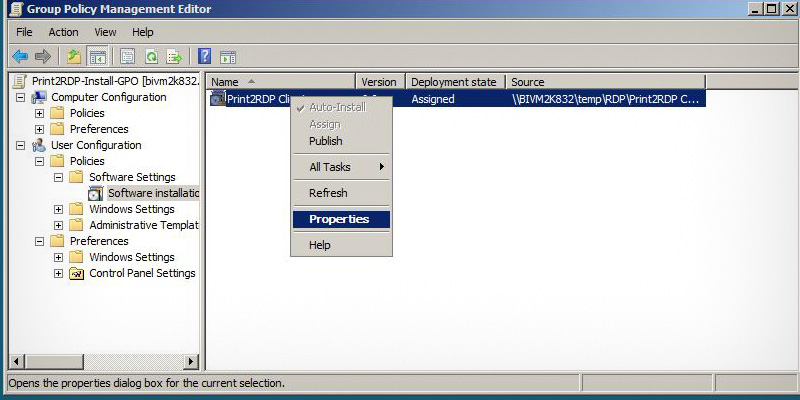Click the Export List toolbar icon
This screenshot has height=400, width=800.
[x=174, y=56]
